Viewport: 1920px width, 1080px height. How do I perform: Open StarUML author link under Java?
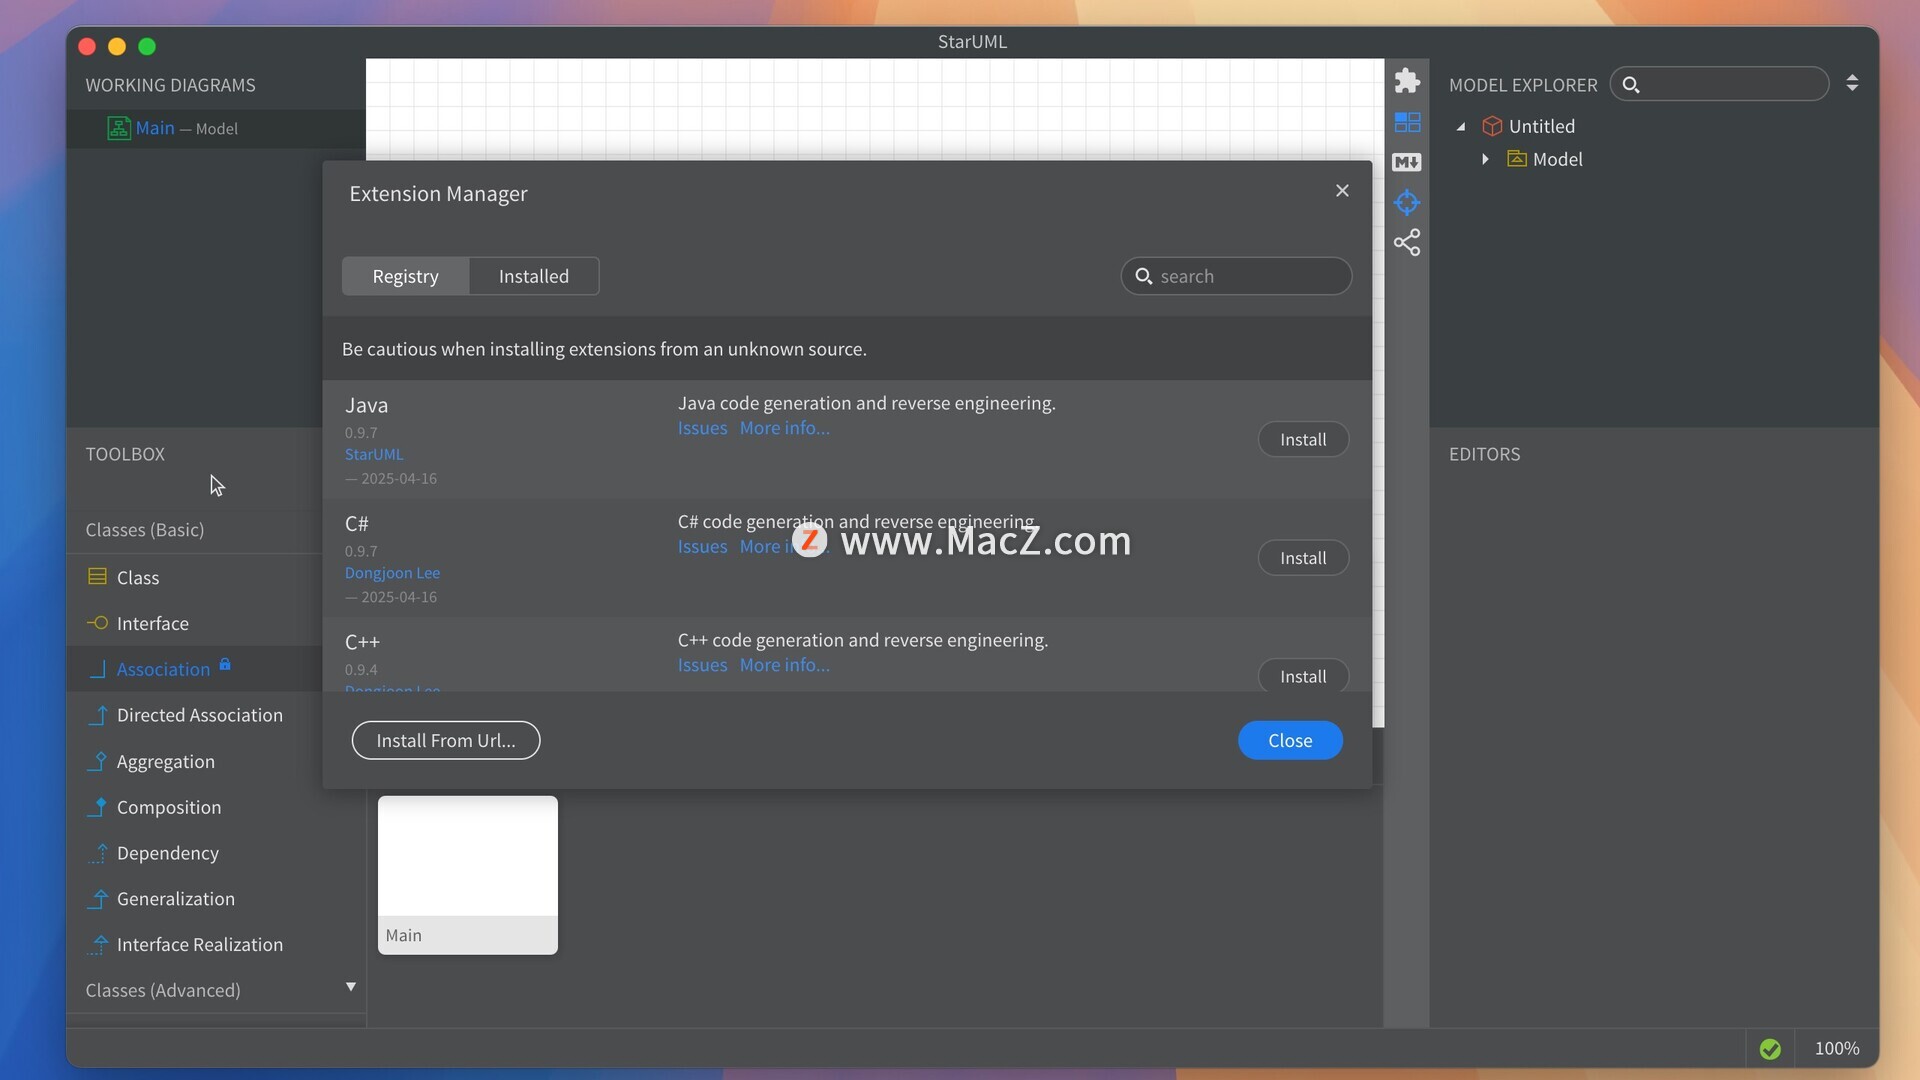[374, 455]
